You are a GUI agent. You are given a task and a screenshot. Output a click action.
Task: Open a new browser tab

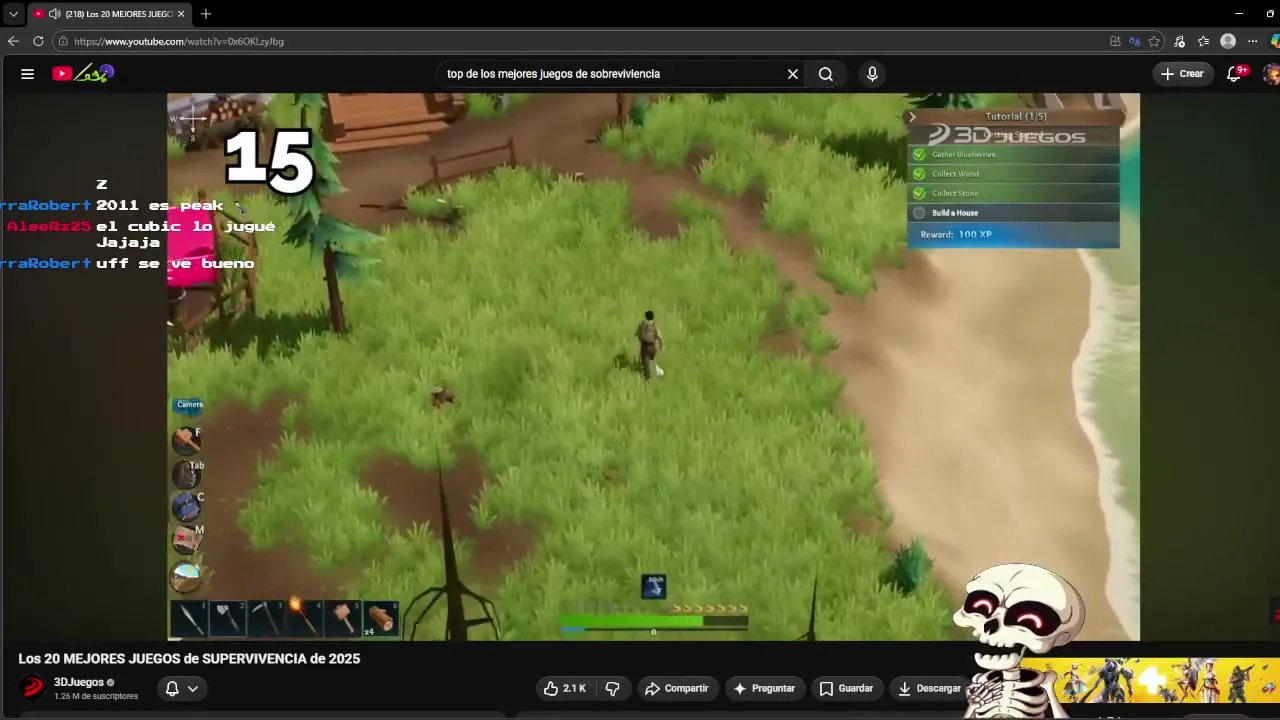tap(206, 14)
